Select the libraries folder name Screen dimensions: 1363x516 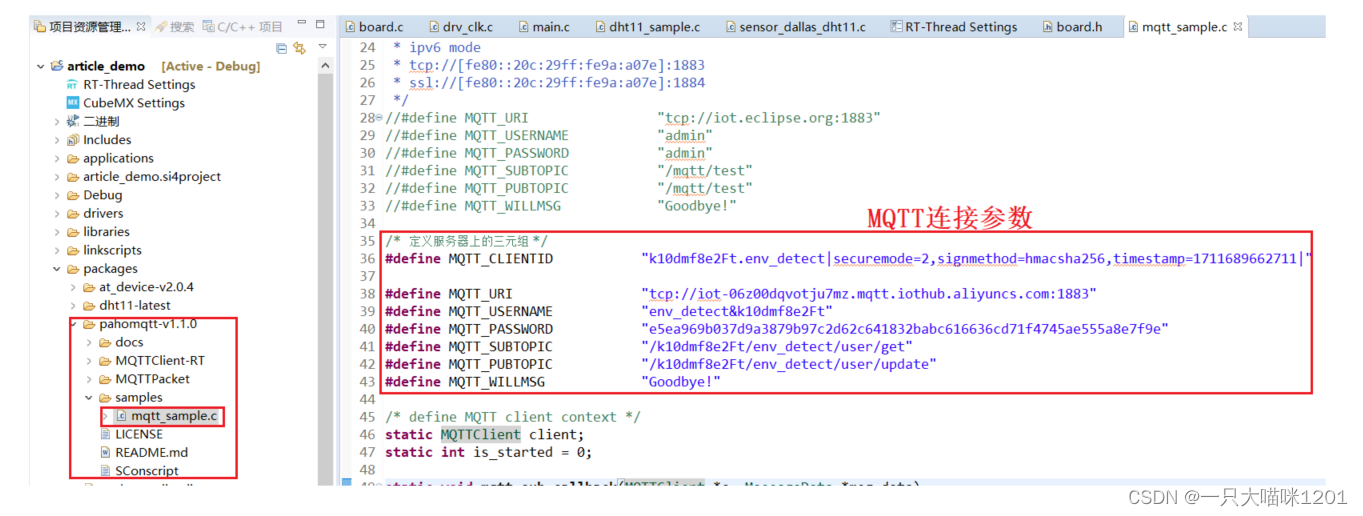[106, 231]
